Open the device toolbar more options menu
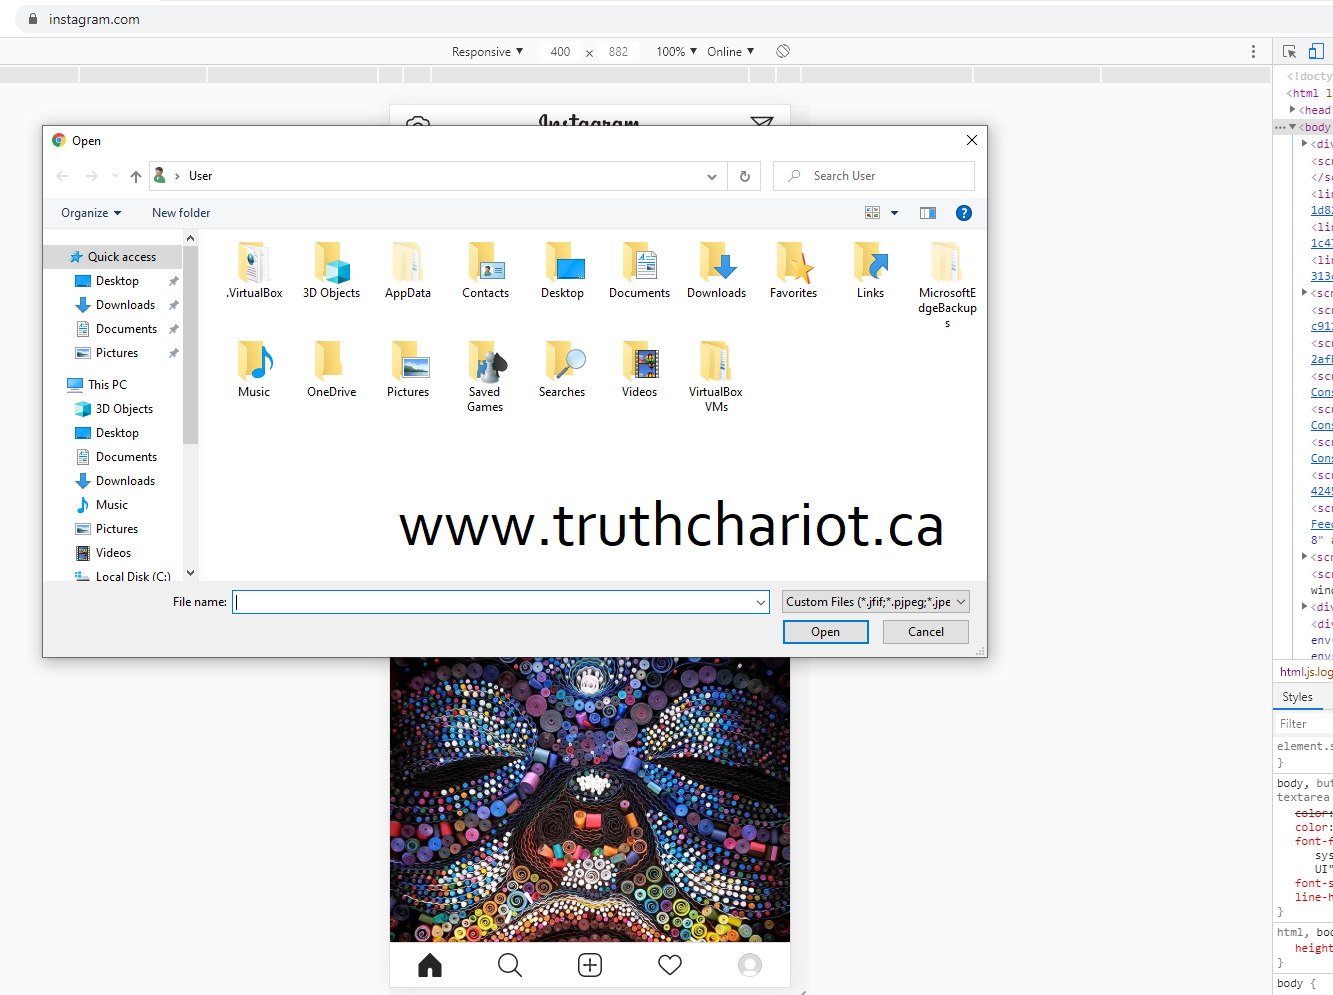The height and width of the screenshot is (995, 1333). [1253, 51]
